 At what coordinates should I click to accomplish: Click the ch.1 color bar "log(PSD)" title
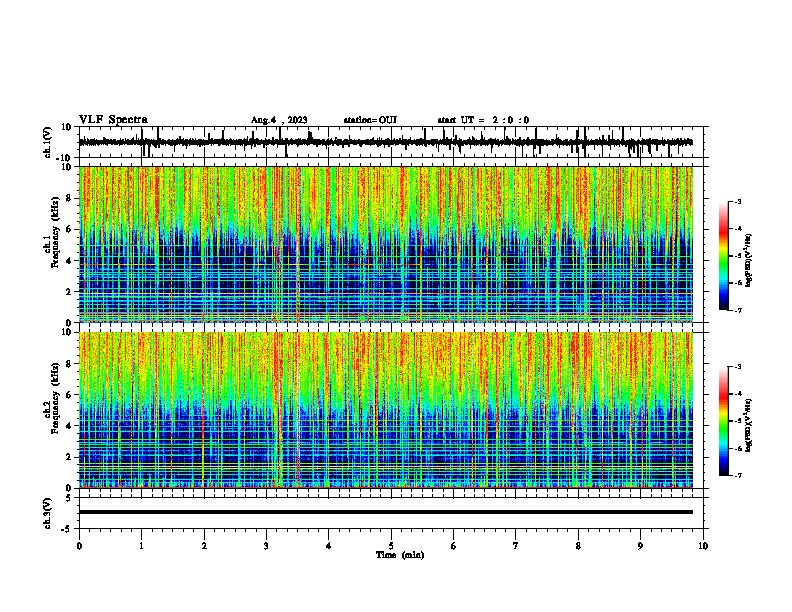coord(748,260)
